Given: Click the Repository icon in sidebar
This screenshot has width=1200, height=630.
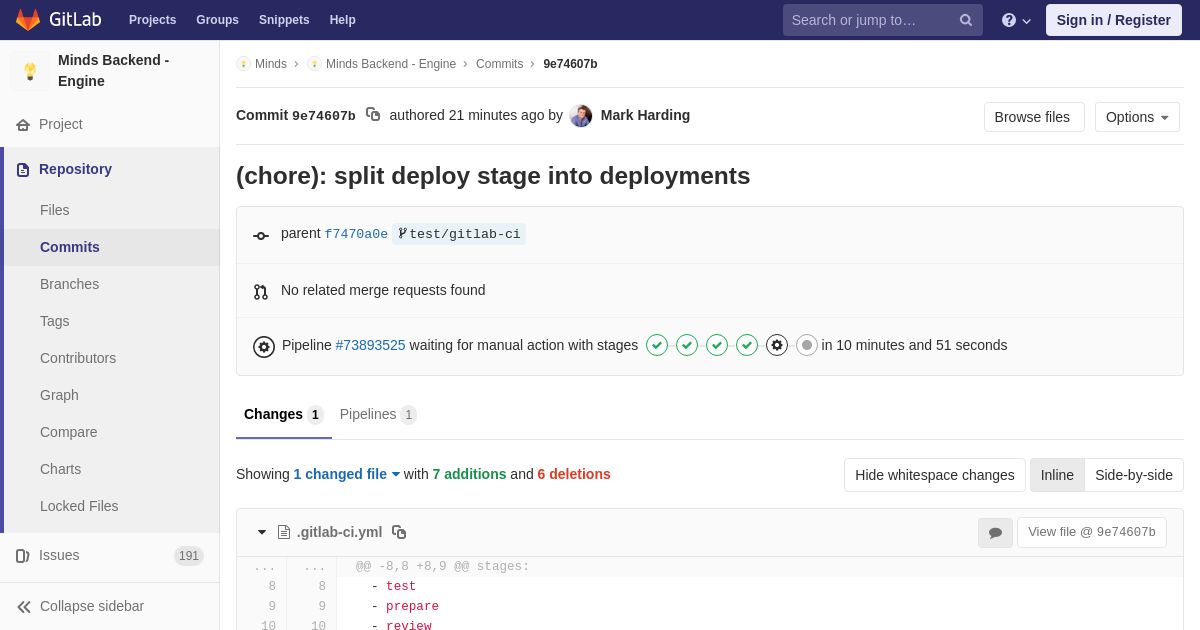Looking at the screenshot, I should (23, 170).
